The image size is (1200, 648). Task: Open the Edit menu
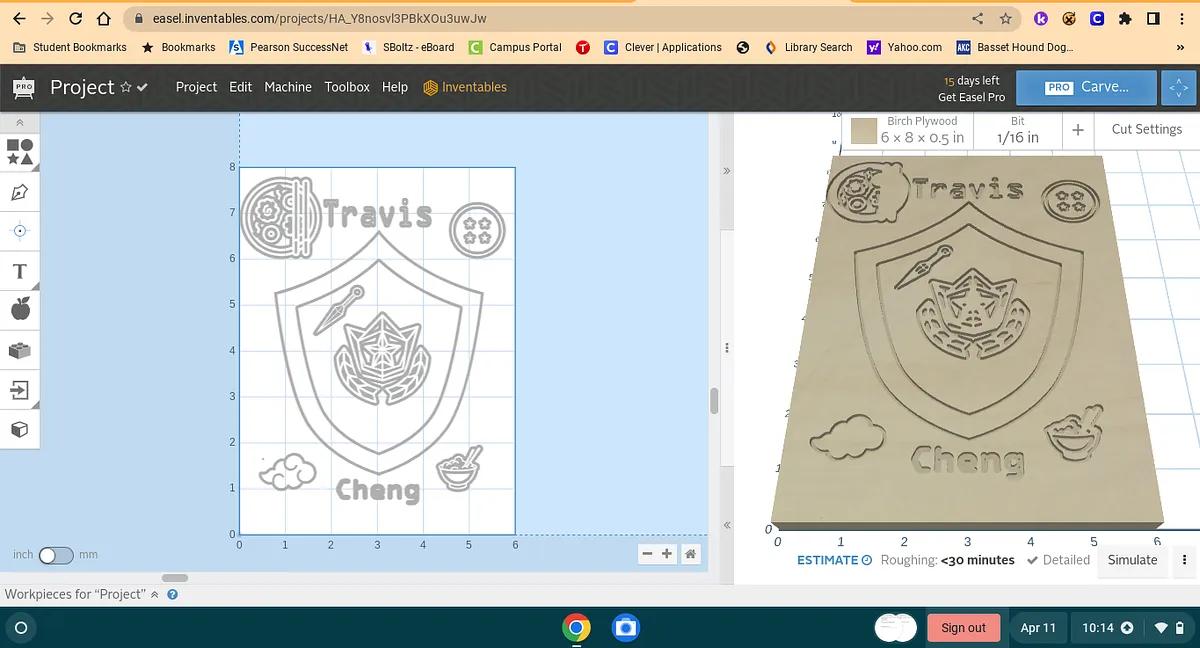click(240, 87)
